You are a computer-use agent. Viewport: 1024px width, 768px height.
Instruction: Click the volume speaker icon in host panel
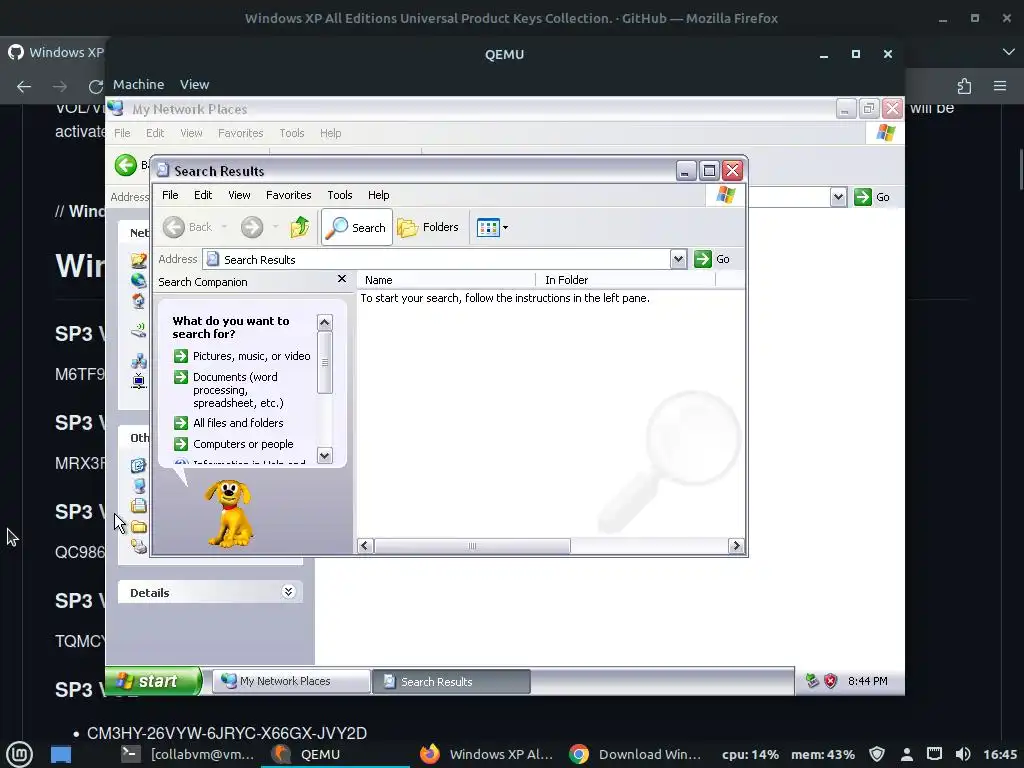(963, 754)
